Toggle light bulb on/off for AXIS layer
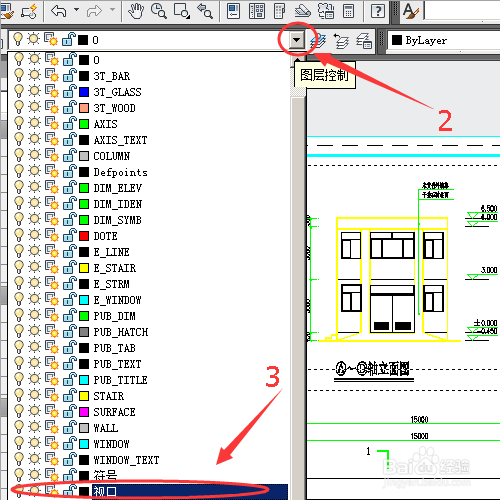This screenshot has width=500, height=500. [19, 124]
